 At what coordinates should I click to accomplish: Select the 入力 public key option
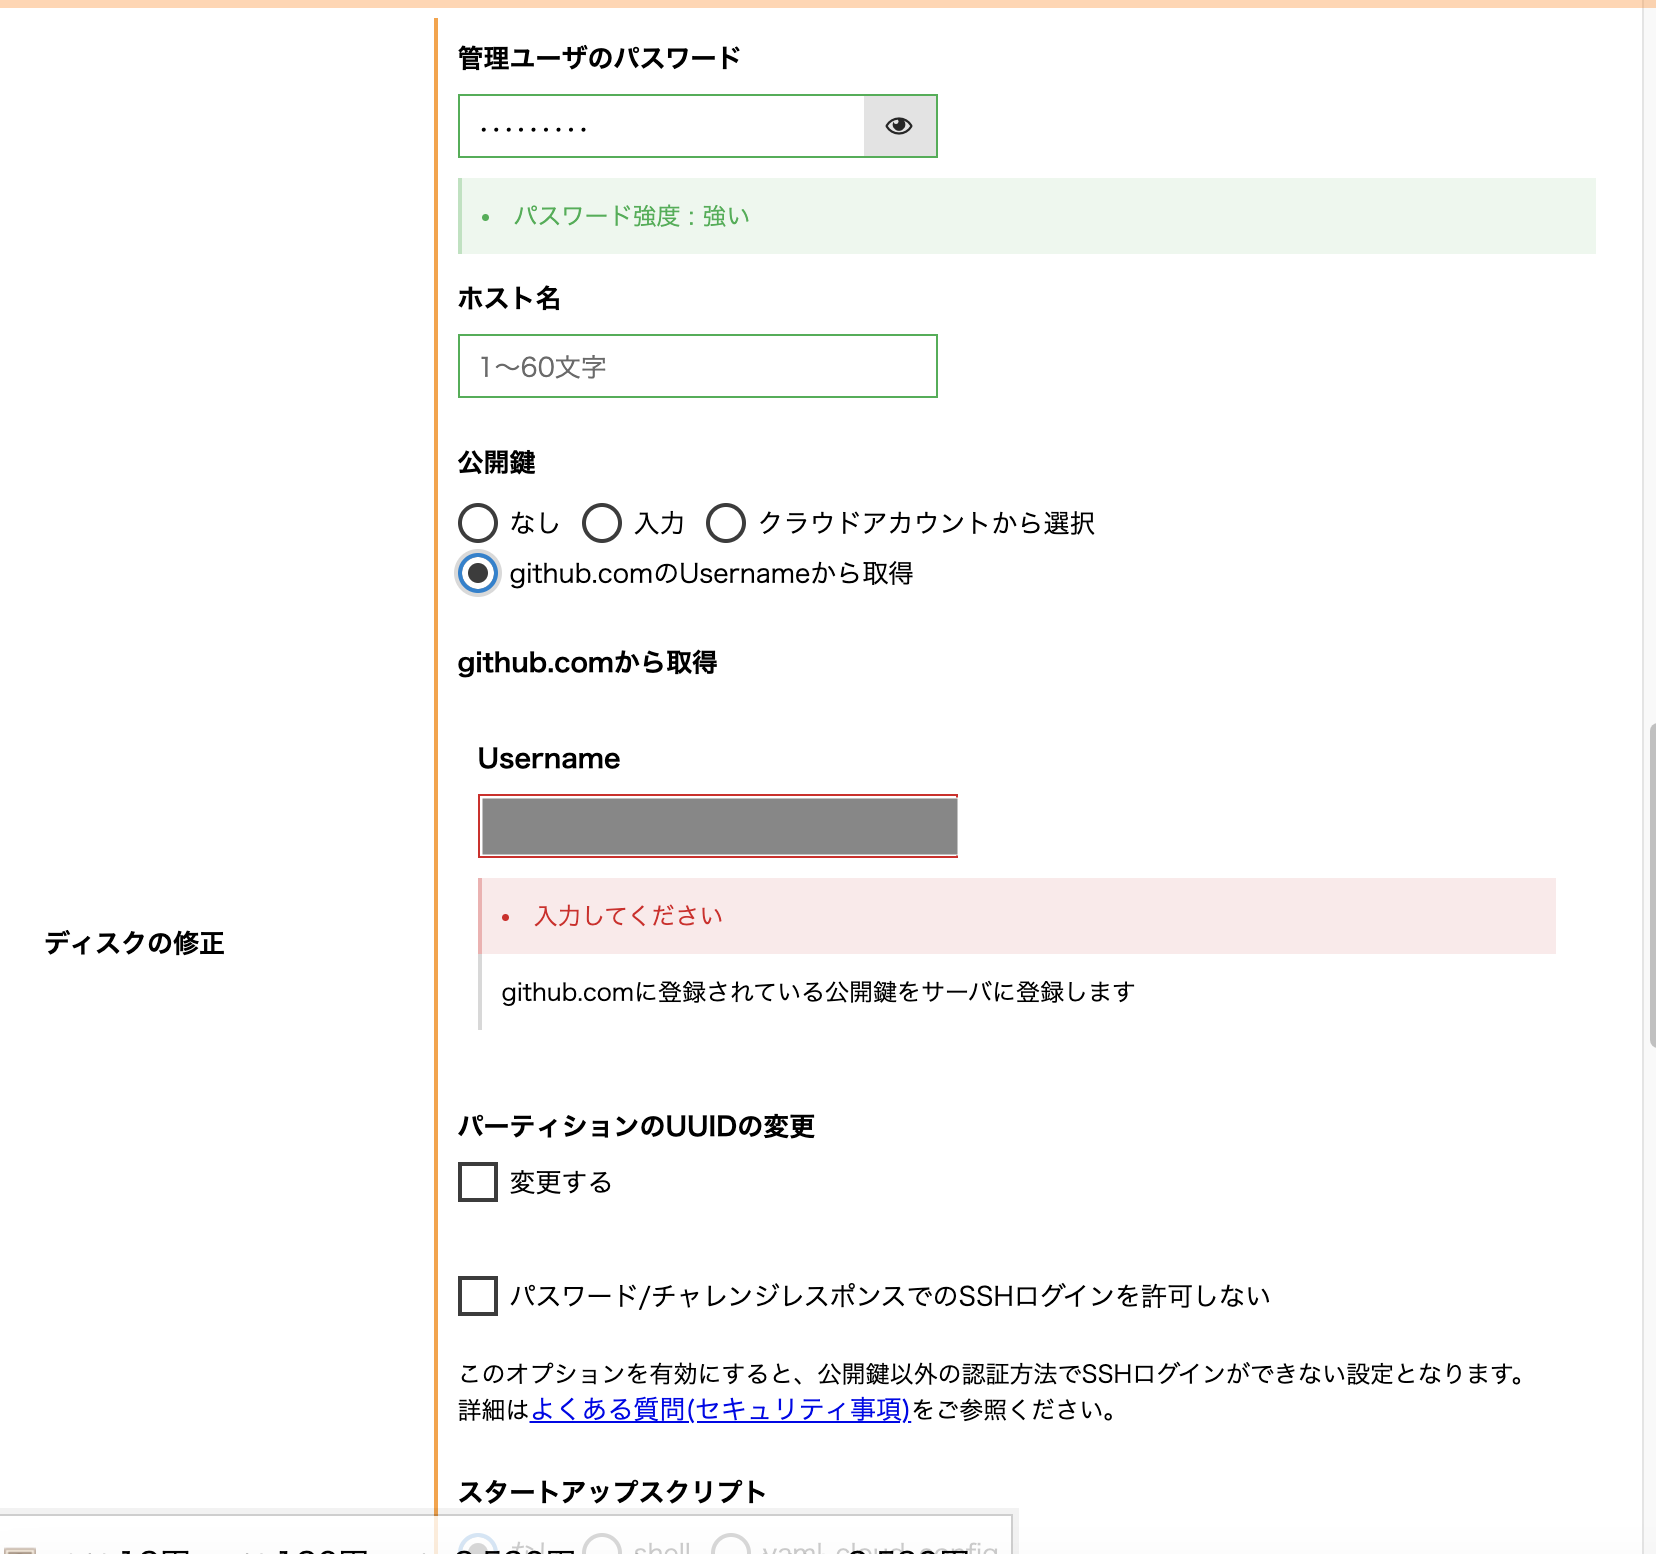[x=601, y=523]
